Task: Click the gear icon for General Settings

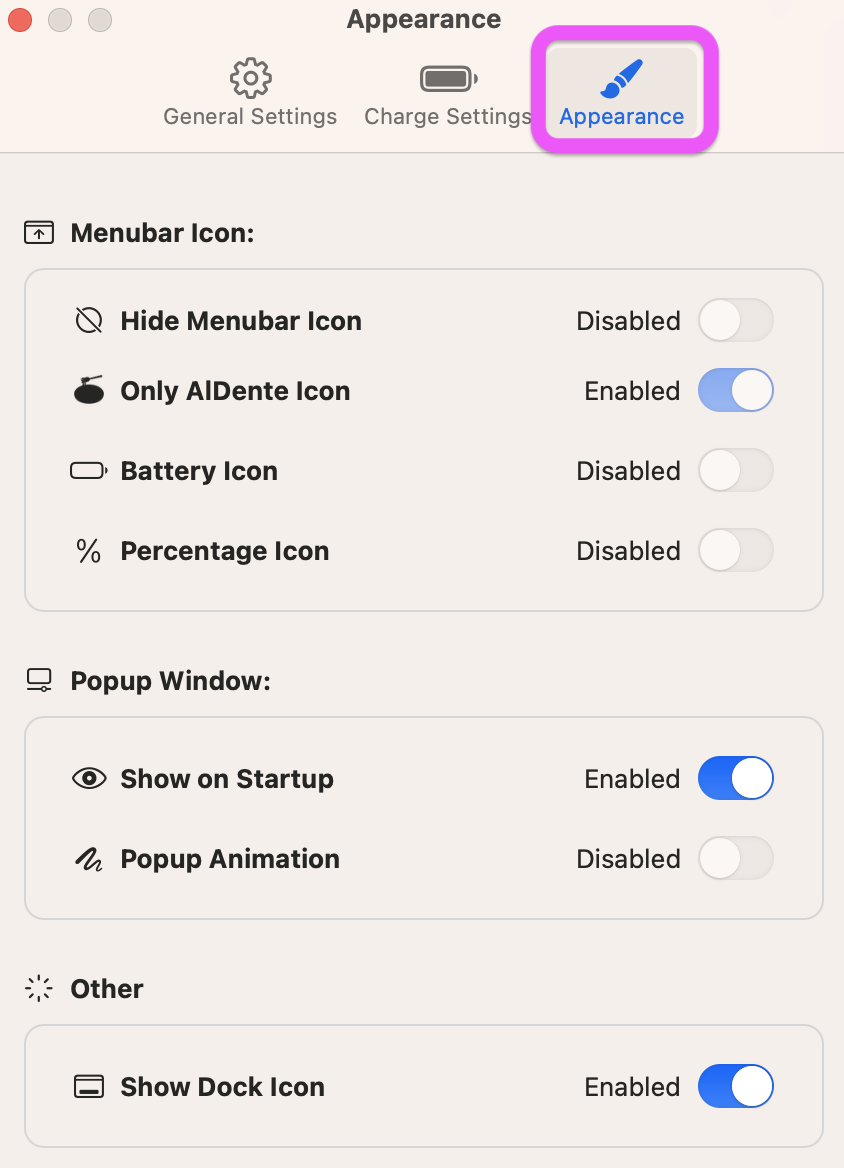Action: point(250,78)
